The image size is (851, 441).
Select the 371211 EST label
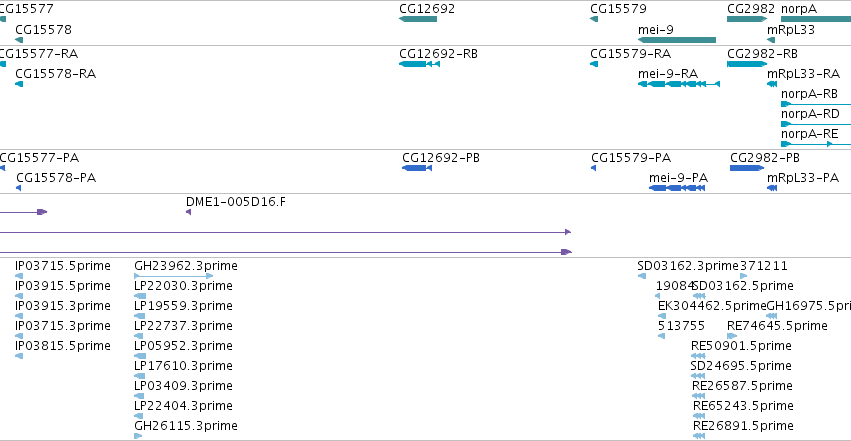764,266
